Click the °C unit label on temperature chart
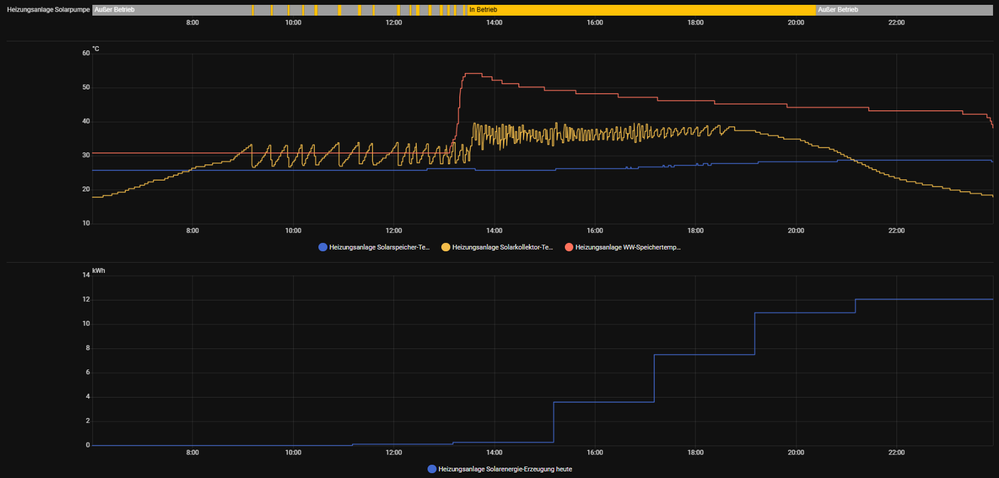 pyautogui.click(x=96, y=48)
